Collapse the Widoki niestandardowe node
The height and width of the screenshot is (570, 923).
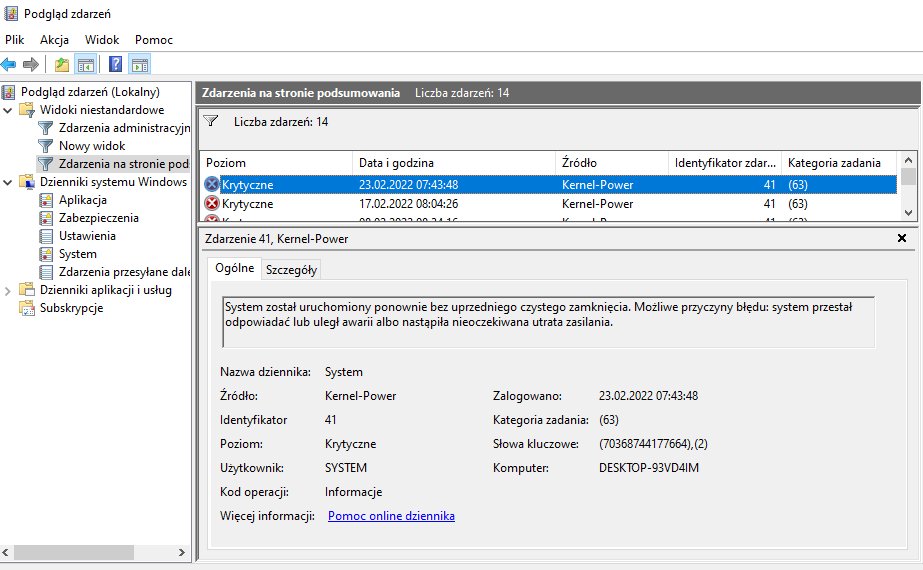coord(8,110)
